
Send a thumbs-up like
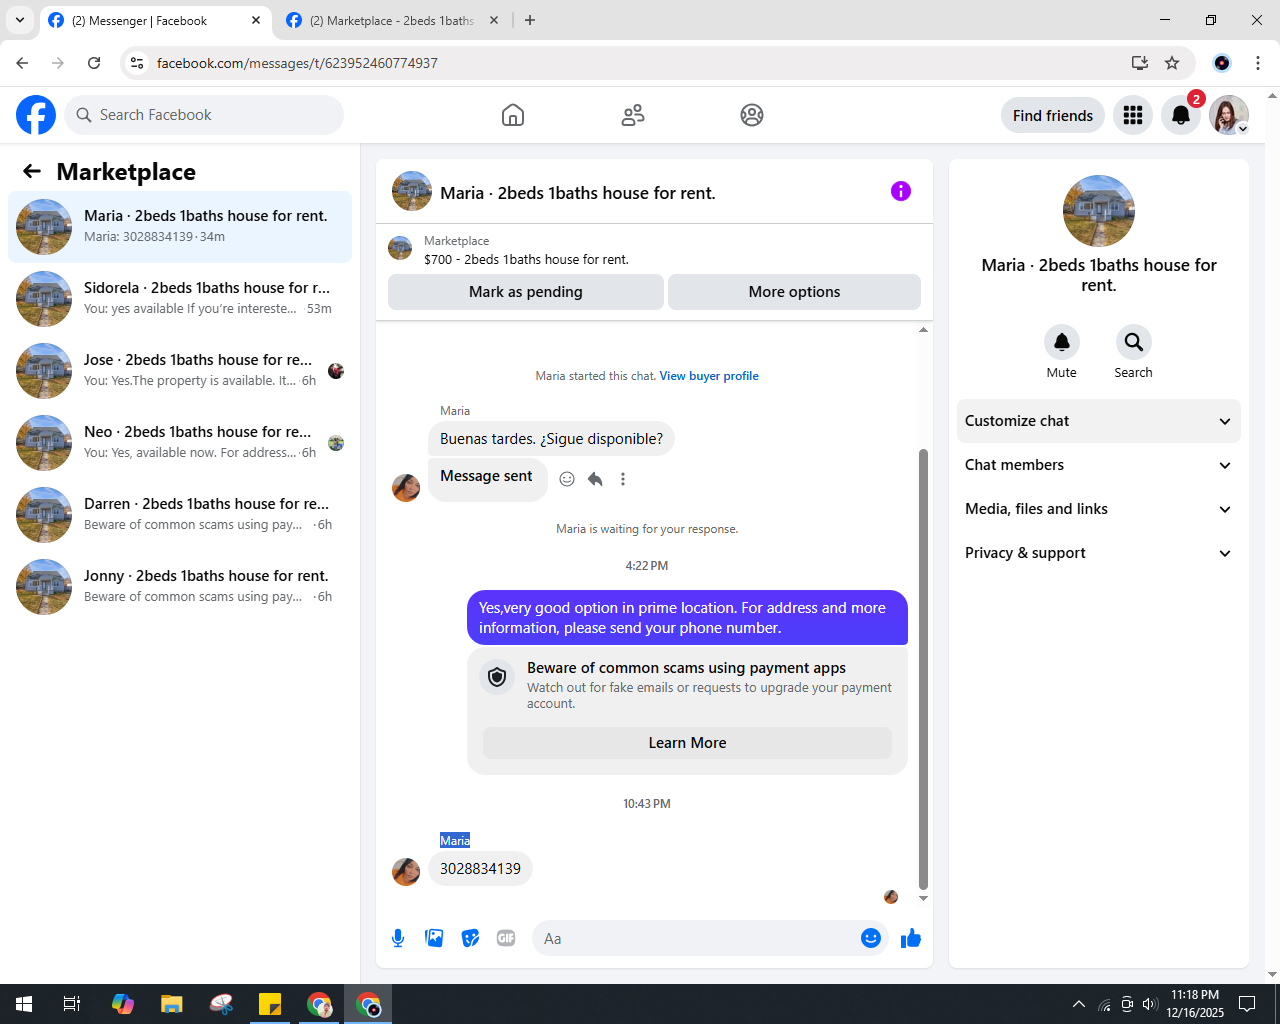tap(911, 938)
